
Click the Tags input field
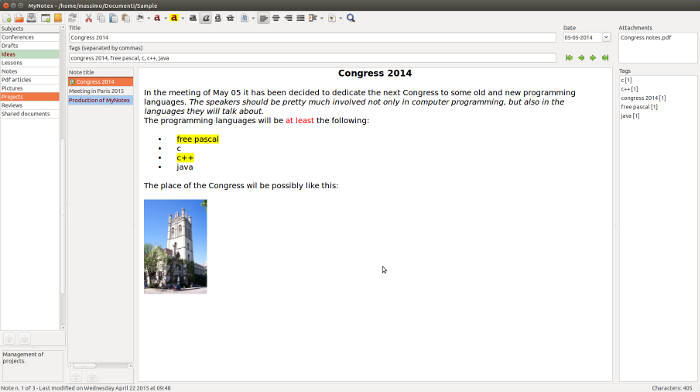coord(312,58)
